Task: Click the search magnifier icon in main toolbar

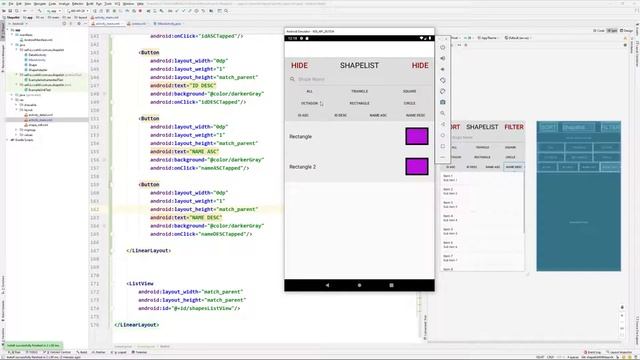Action: pyautogui.click(x=226, y=11)
